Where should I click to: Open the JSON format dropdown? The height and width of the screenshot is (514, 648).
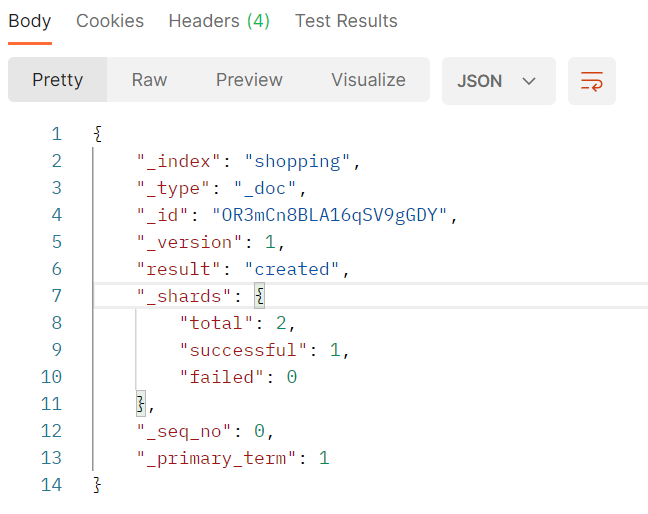pyautogui.click(x=498, y=81)
